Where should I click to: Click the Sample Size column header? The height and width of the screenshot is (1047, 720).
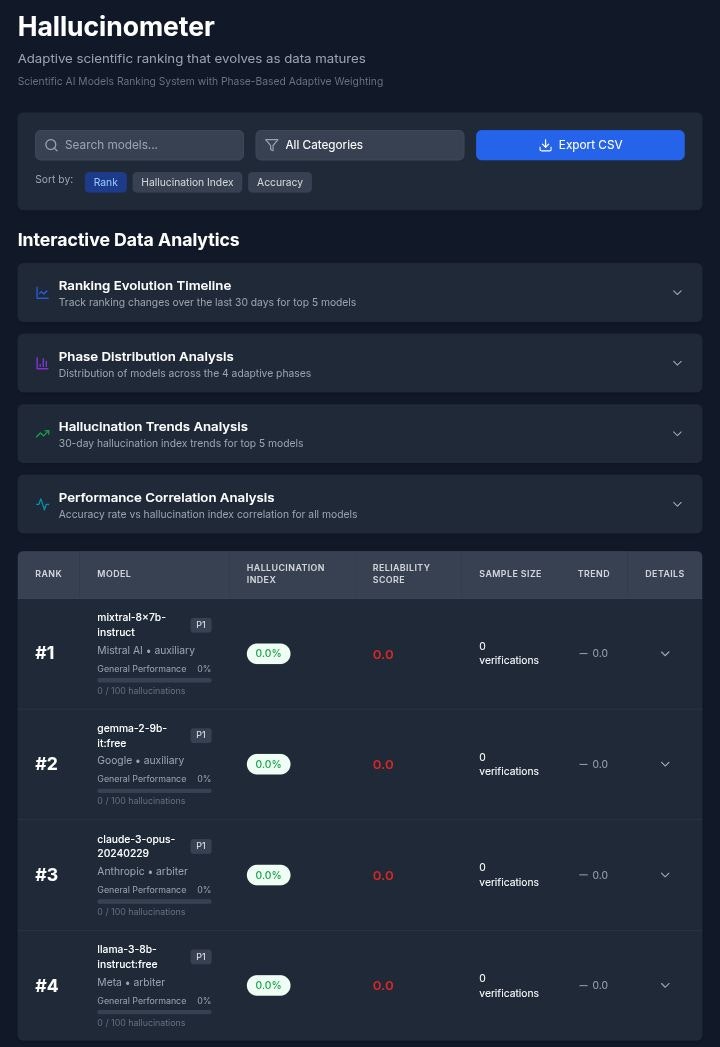point(510,574)
